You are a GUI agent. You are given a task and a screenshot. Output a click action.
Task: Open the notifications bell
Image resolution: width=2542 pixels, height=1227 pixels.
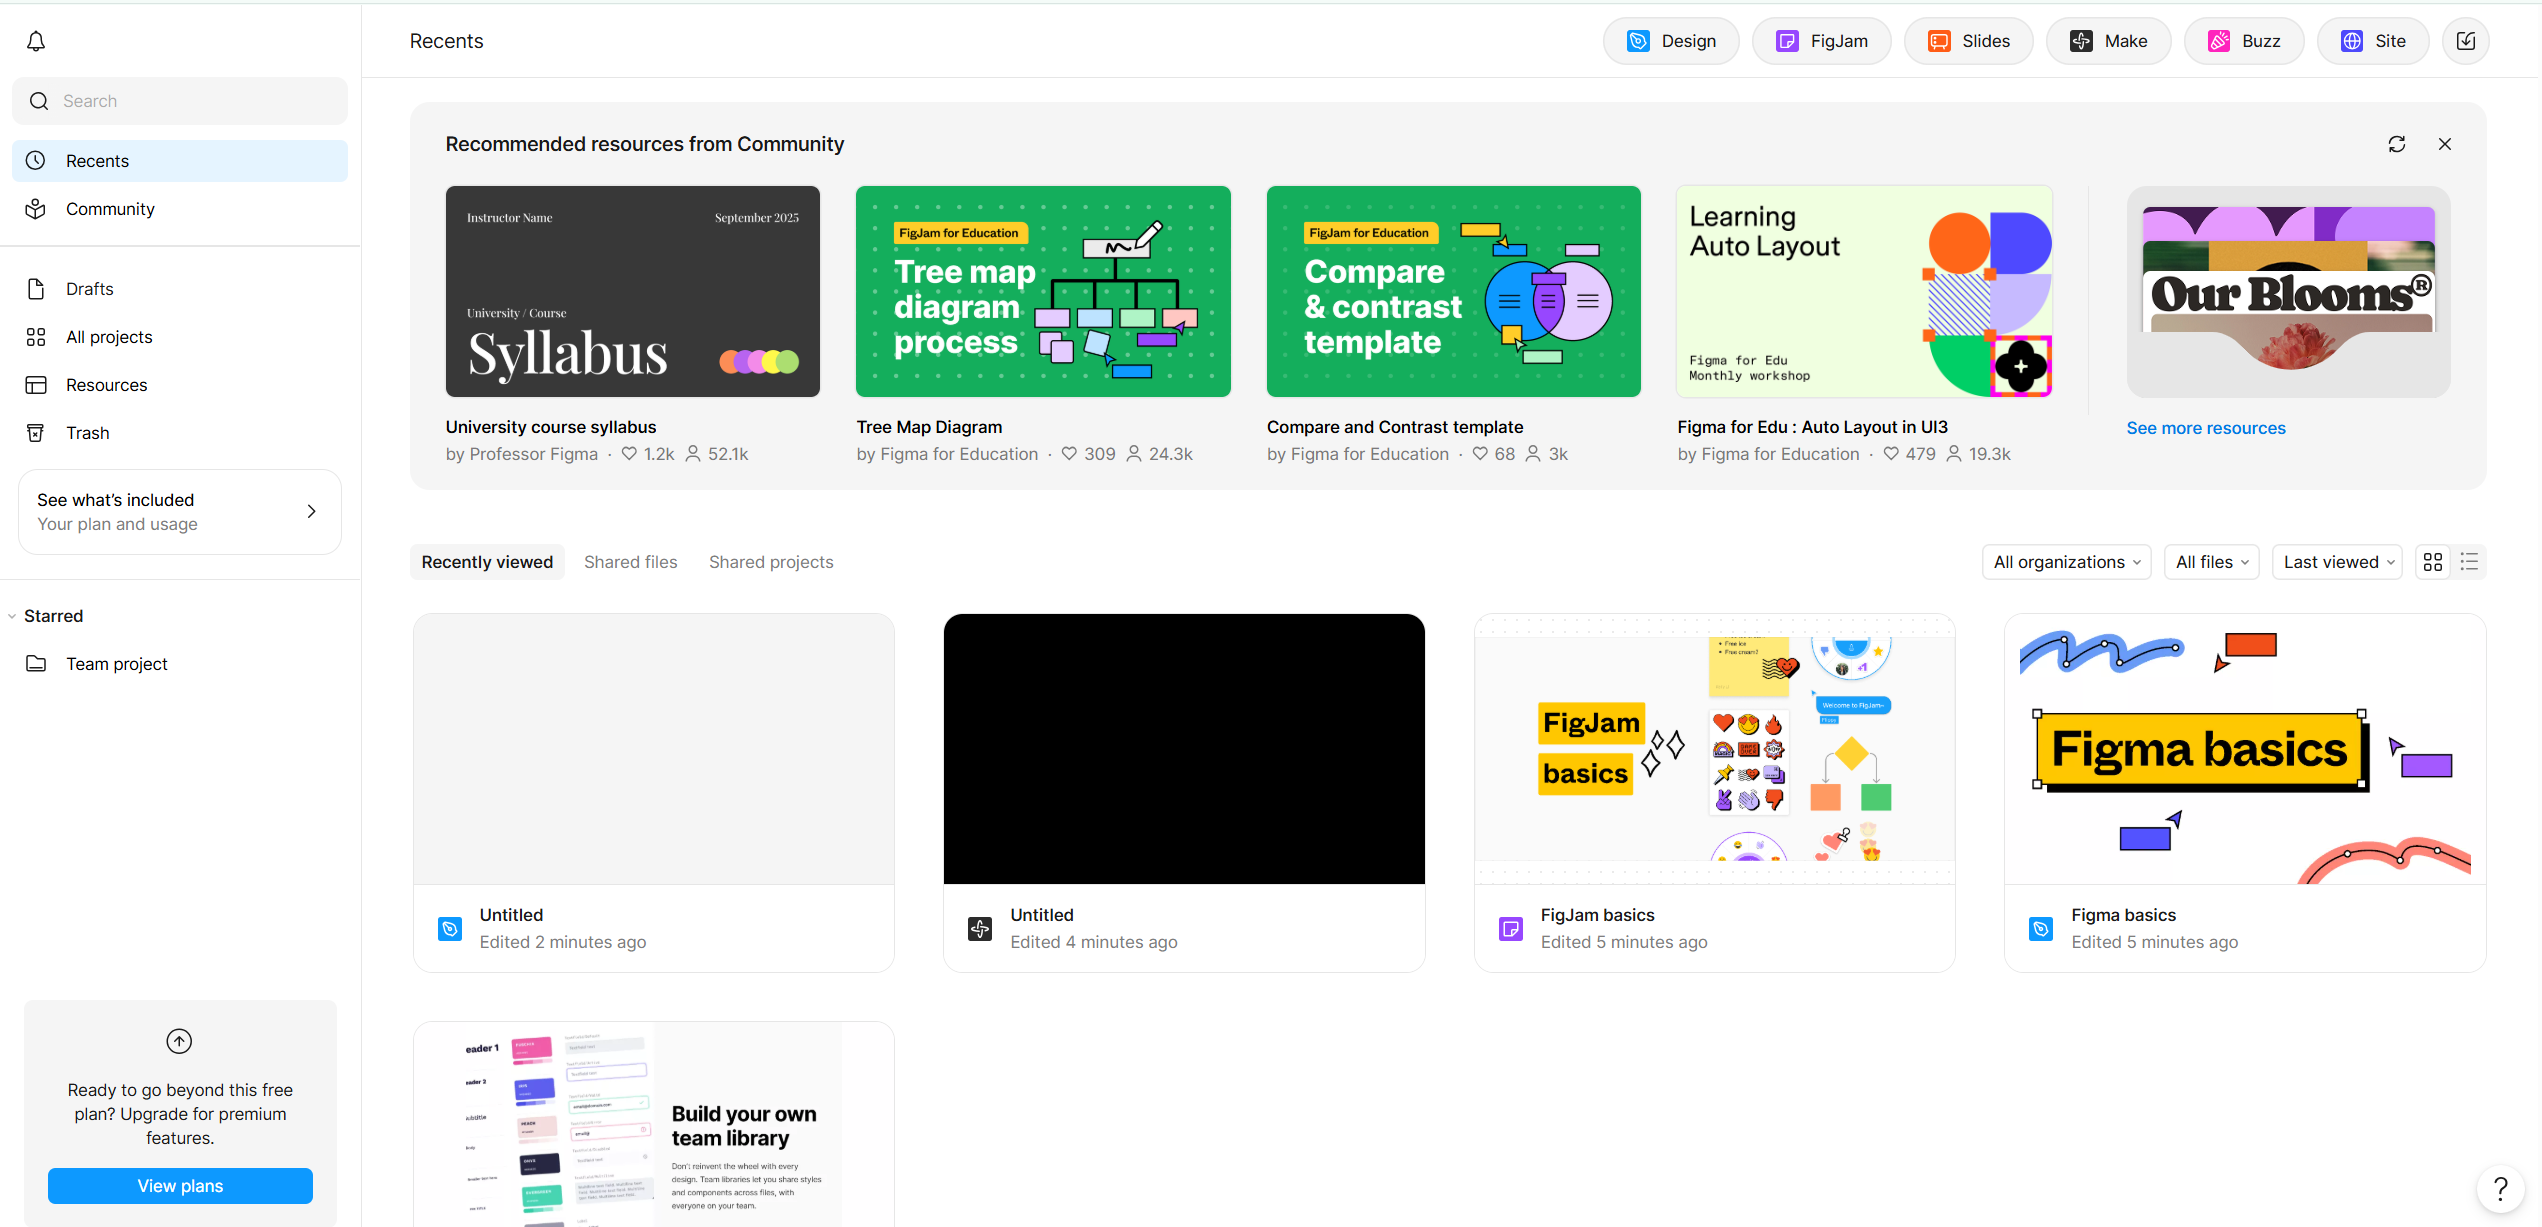click(x=36, y=41)
